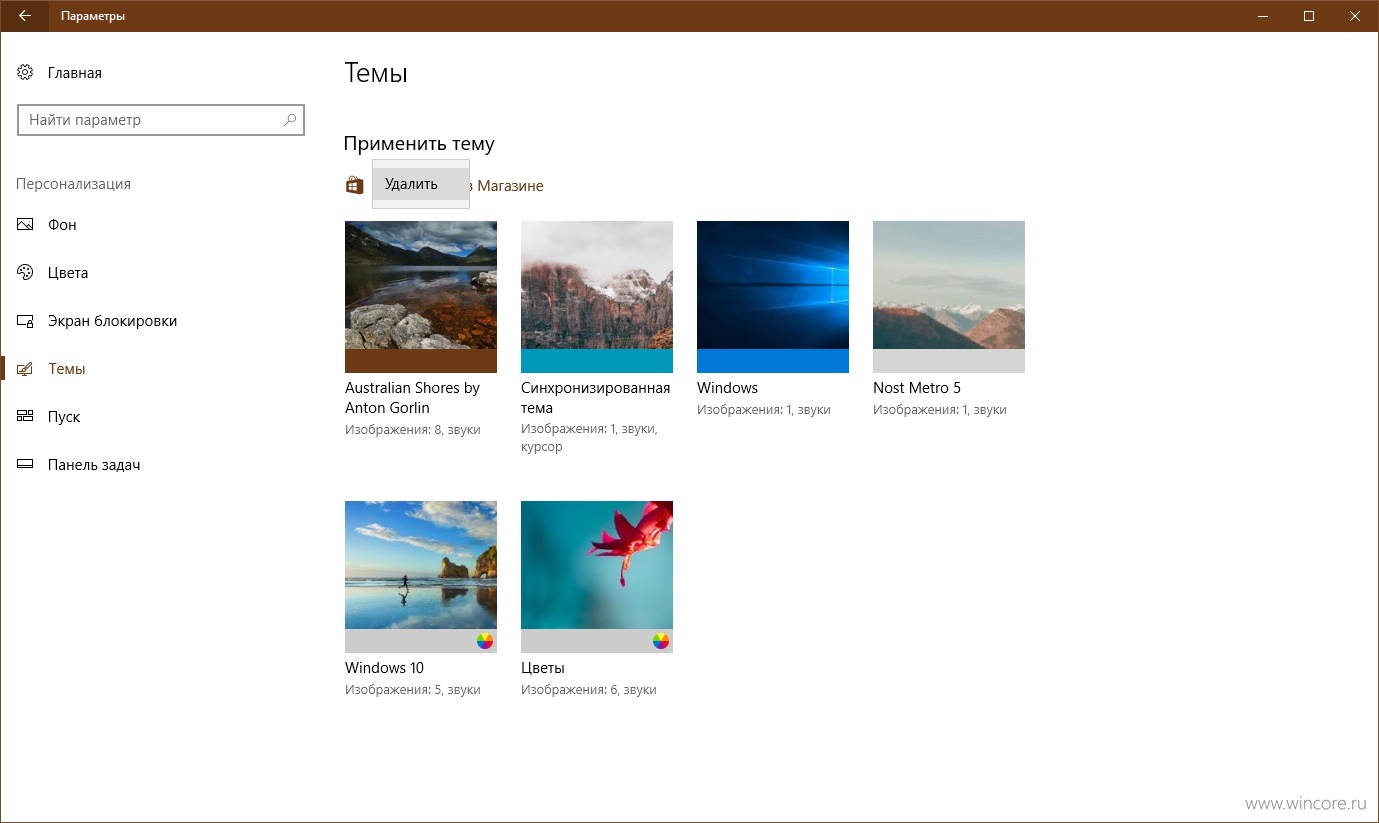Click the Персонализация section label

(73, 184)
